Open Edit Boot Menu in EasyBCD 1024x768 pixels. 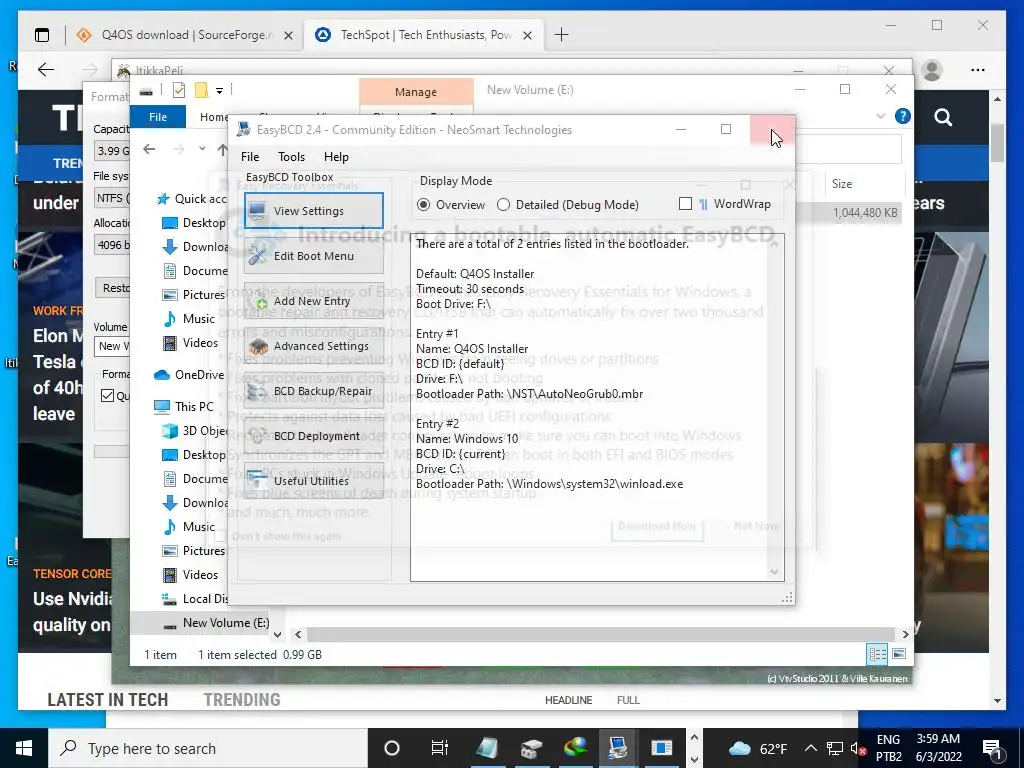pos(313,256)
